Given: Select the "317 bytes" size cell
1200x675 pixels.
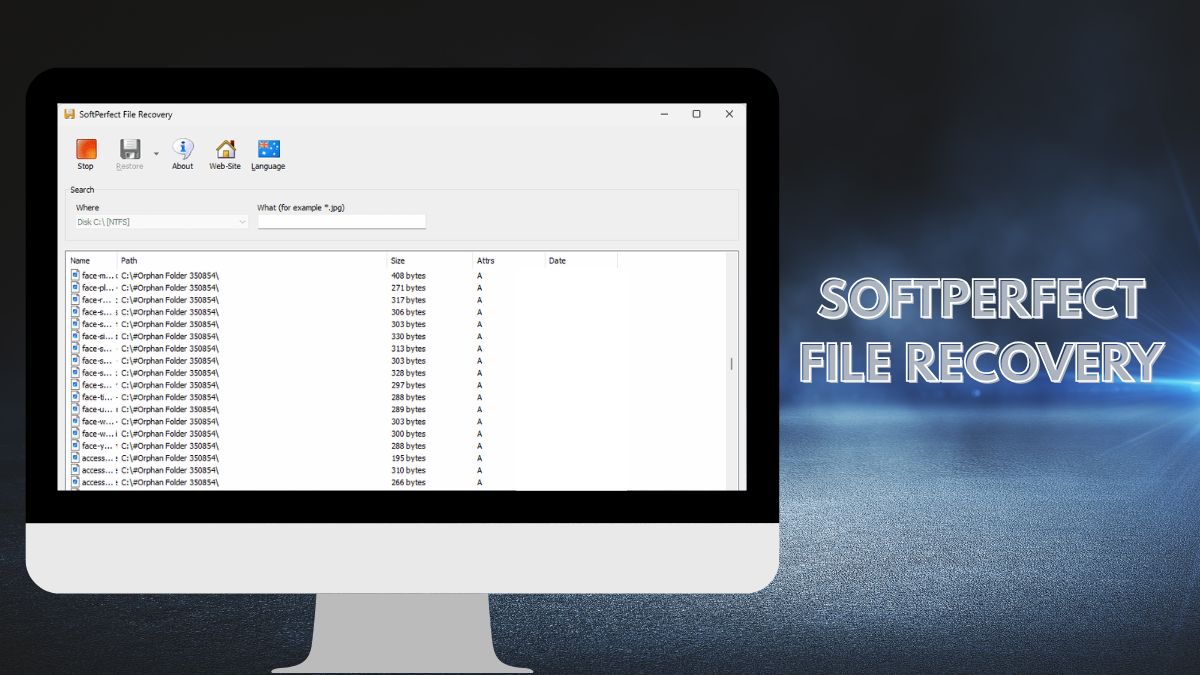Looking at the screenshot, I should pos(408,299).
